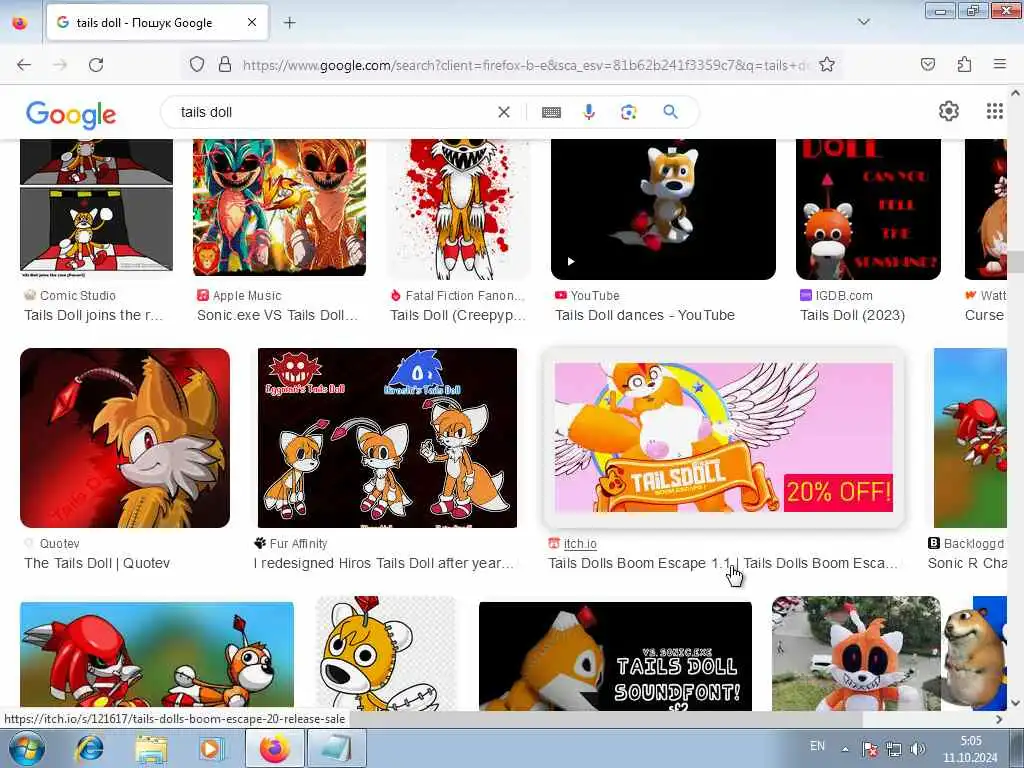Screen dimensions: 1024x768
Task: Bookmark this page with the star icon
Action: point(827,65)
